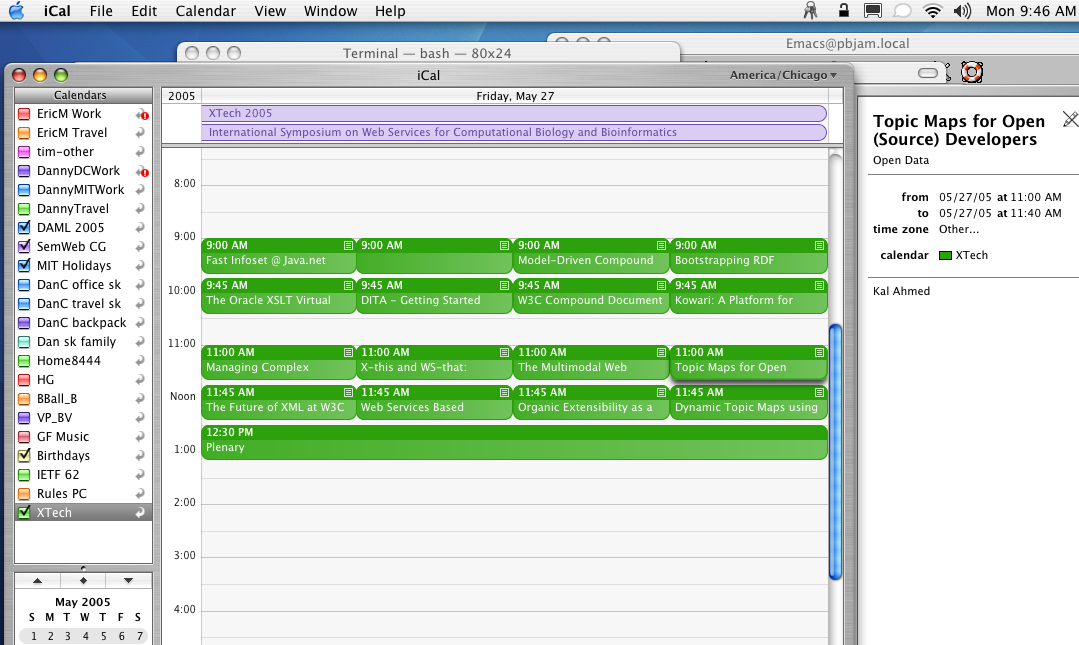1079x645 pixels.
Task: Click the note icon on Model-Driven Compound event
Action: (x=661, y=245)
